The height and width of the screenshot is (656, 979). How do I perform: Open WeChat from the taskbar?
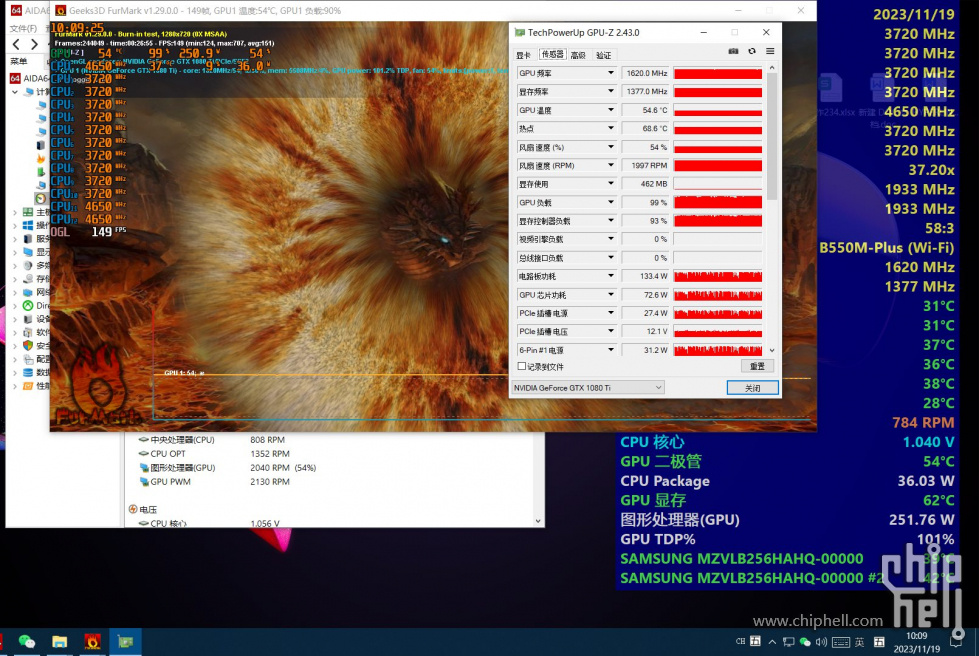(x=27, y=642)
